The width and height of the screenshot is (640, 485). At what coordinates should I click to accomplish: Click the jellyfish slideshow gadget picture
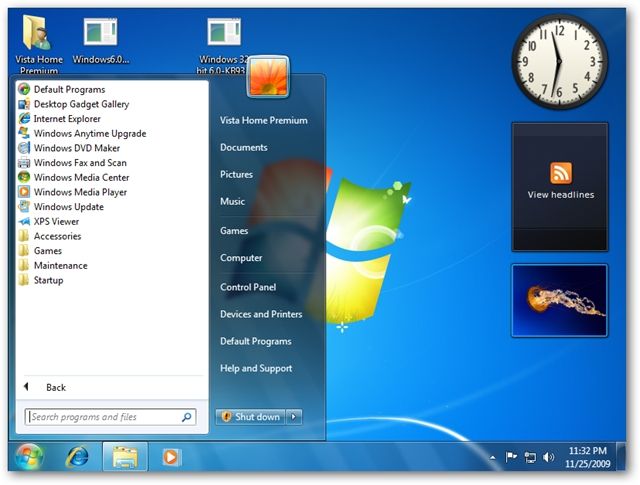pos(560,300)
